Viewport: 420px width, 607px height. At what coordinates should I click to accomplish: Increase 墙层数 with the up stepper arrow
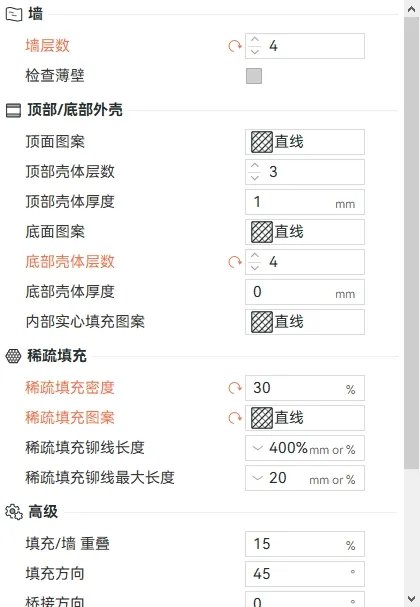[255, 40]
